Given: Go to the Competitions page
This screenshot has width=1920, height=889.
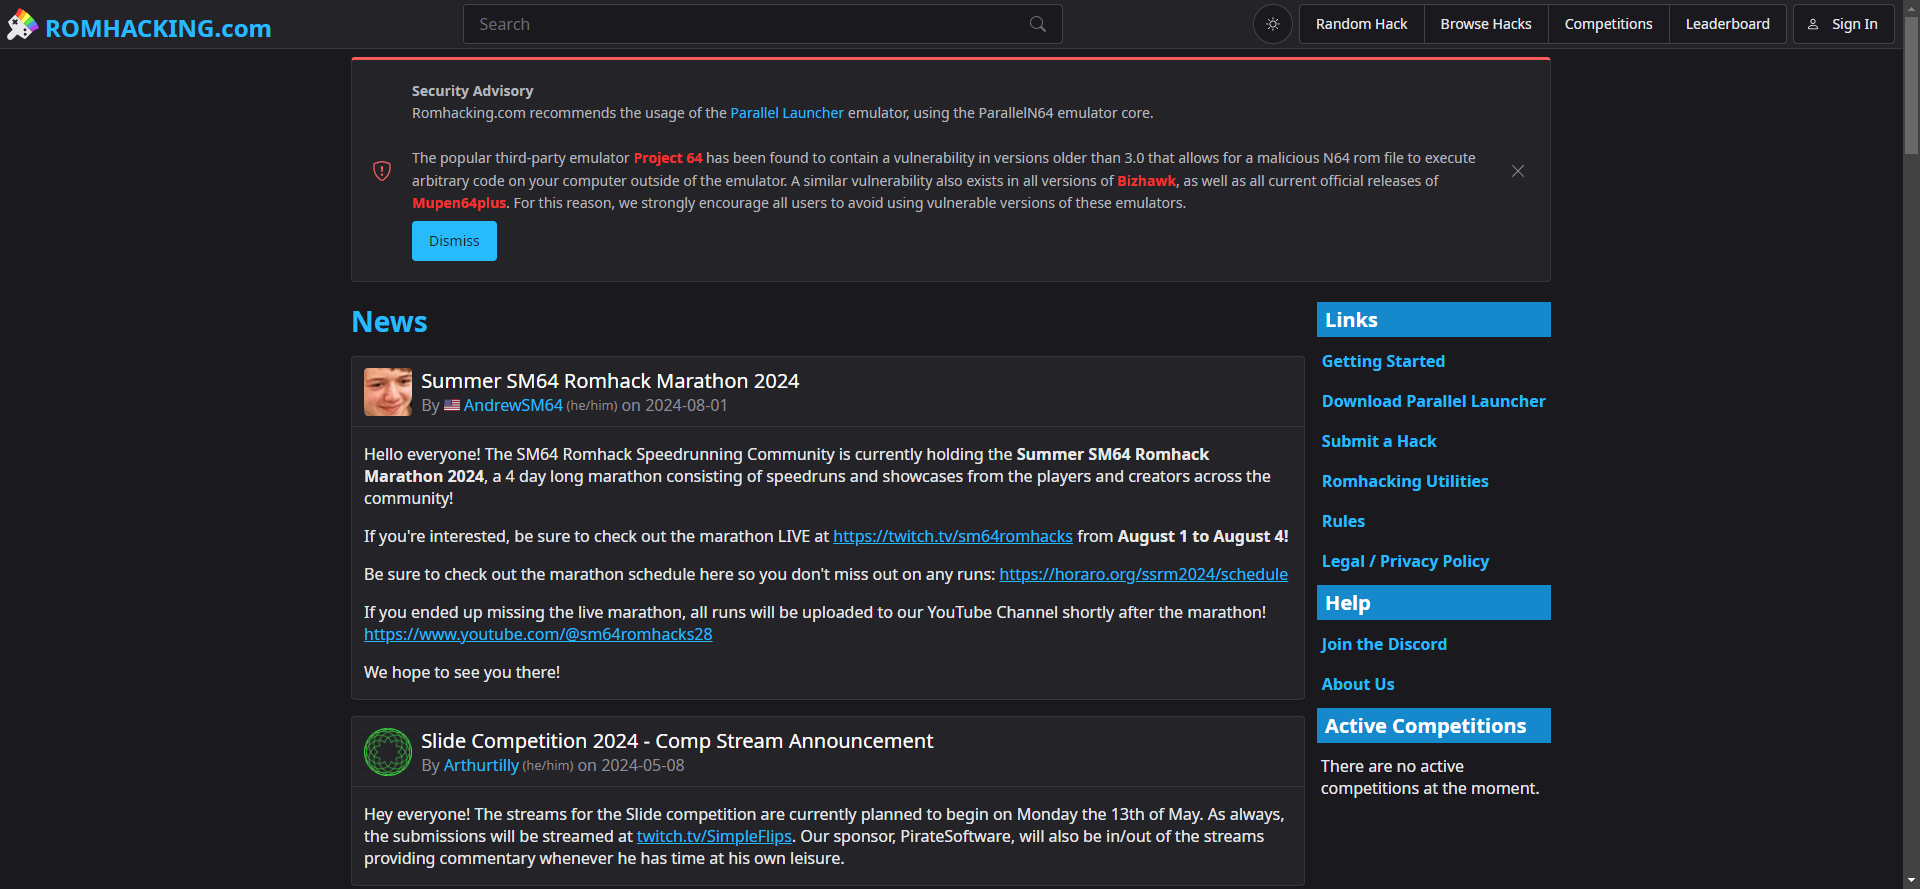Looking at the screenshot, I should (1608, 24).
